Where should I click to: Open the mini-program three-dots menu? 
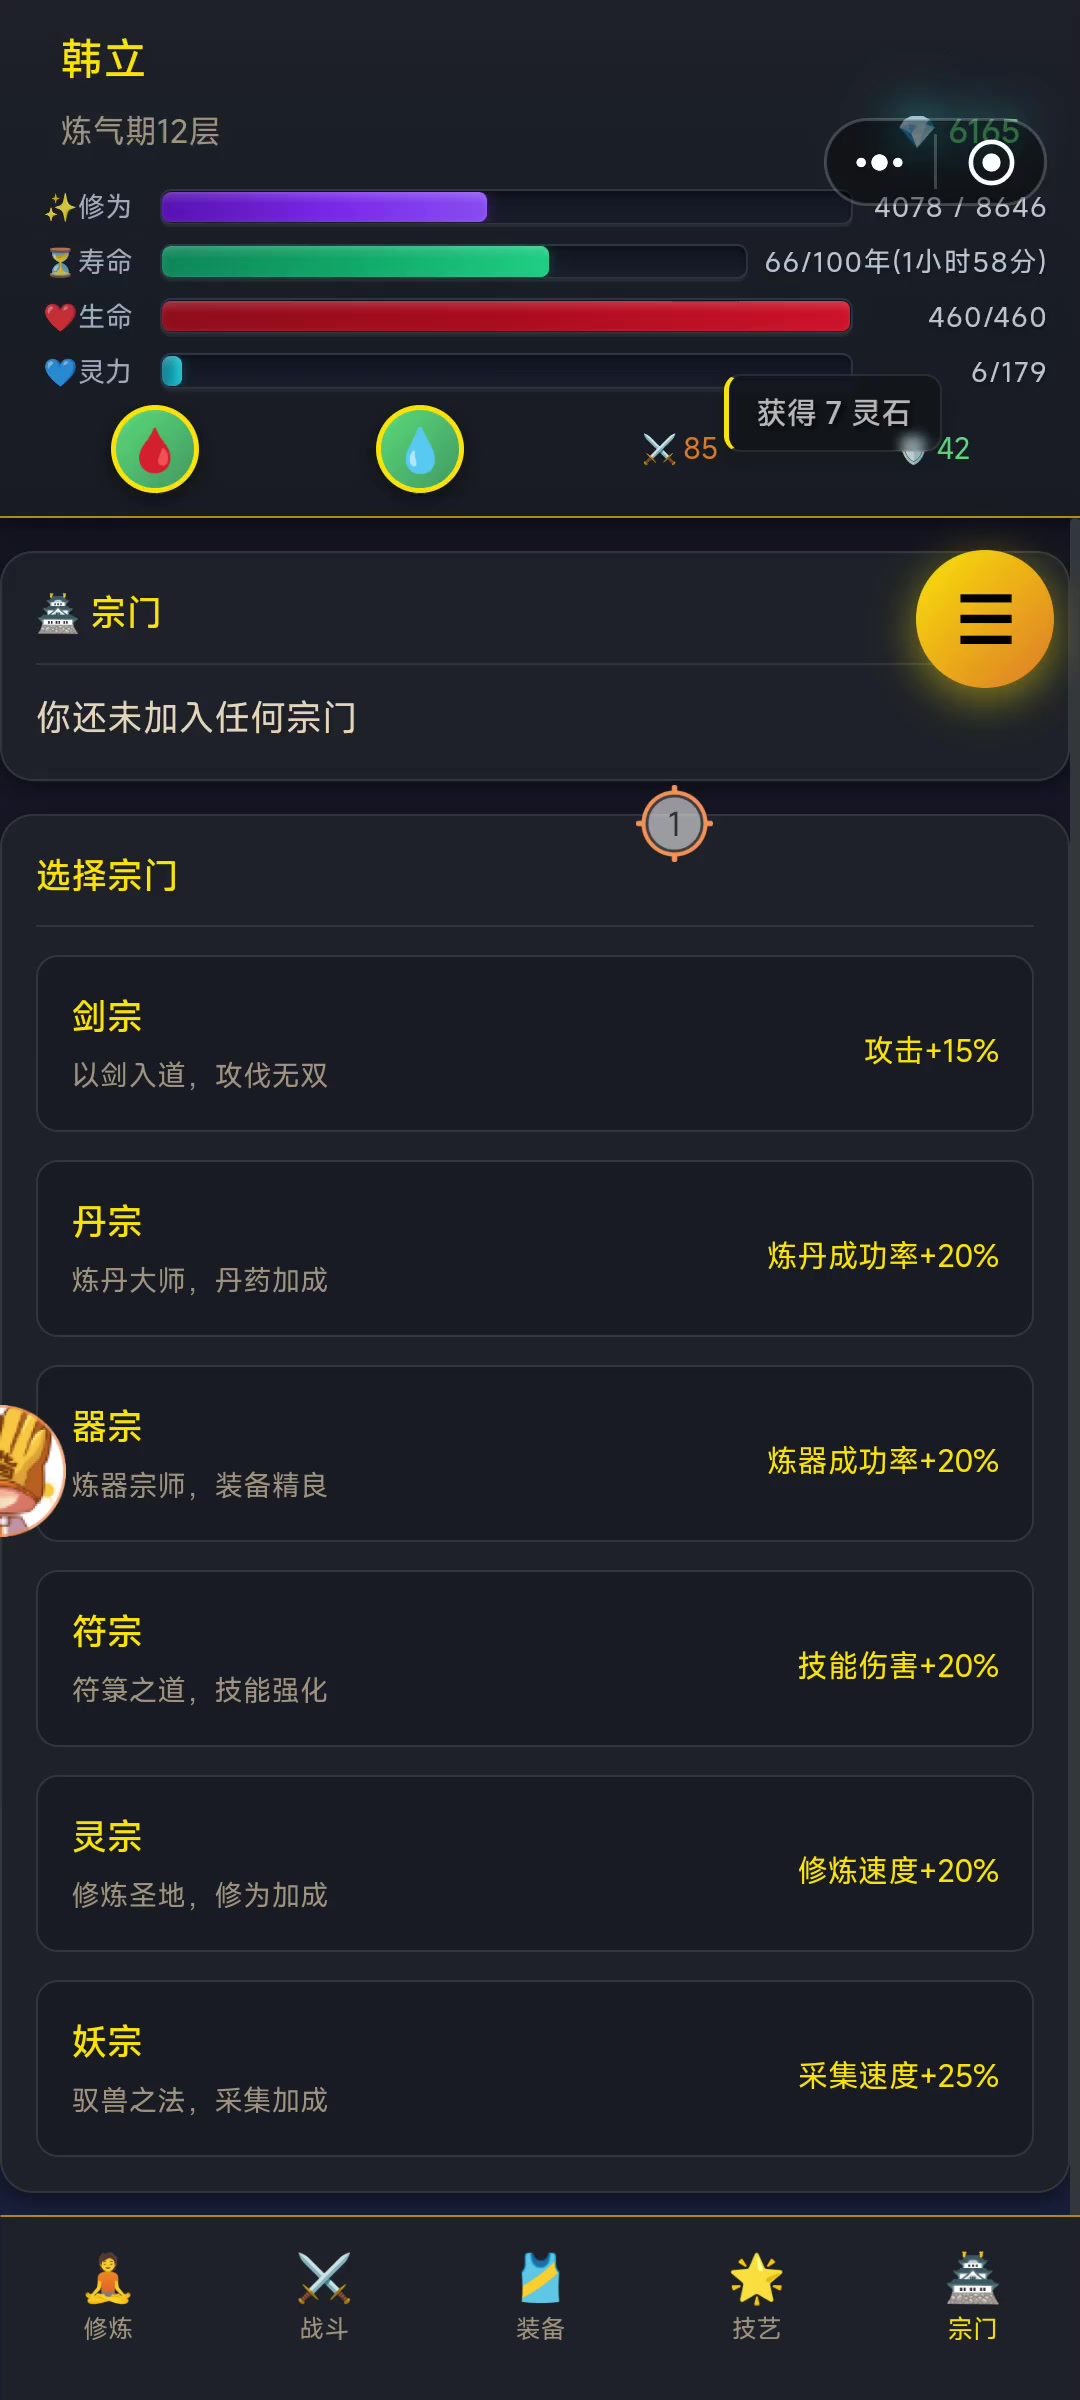point(880,162)
